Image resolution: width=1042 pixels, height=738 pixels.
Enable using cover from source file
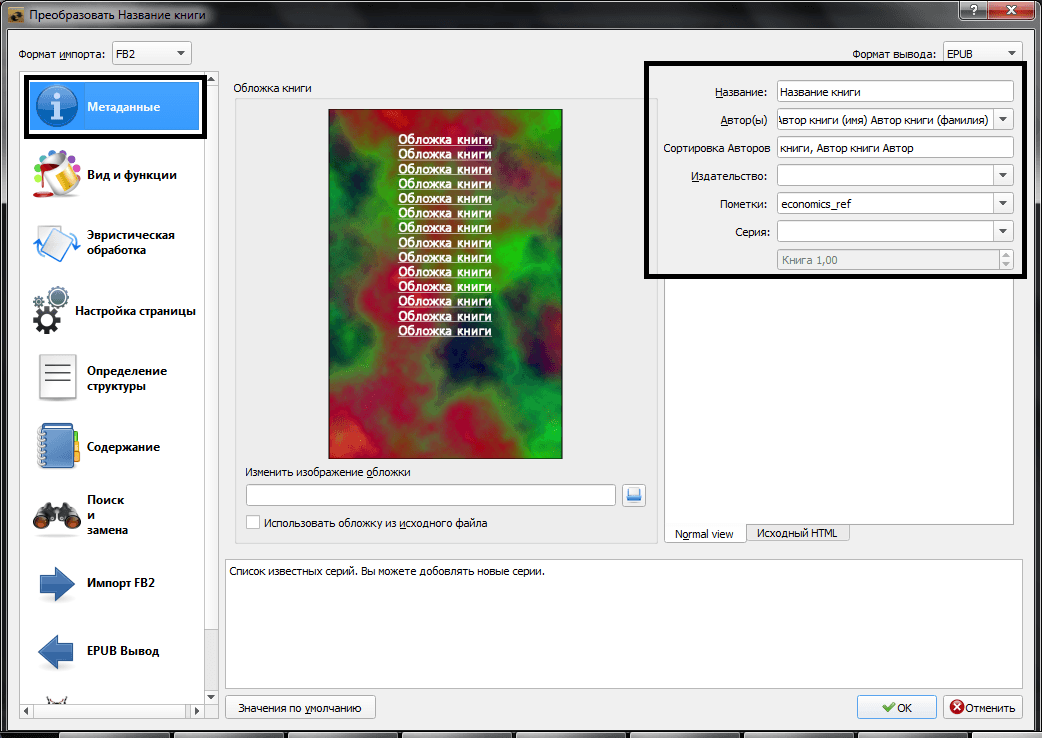[253, 523]
